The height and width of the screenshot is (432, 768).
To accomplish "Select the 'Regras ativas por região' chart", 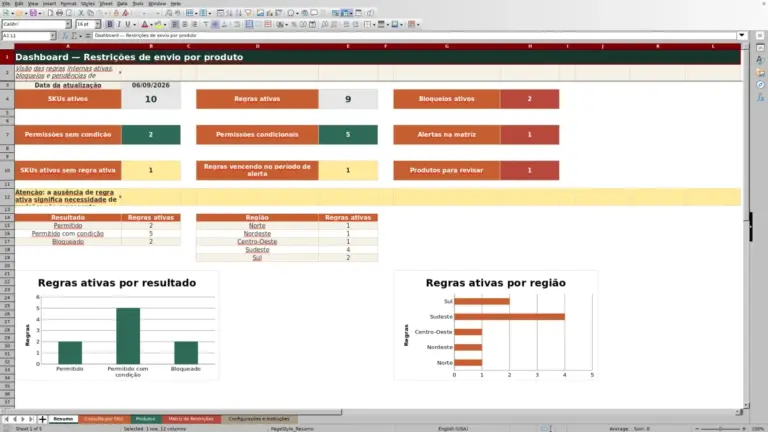I will pyautogui.click(x=496, y=325).
